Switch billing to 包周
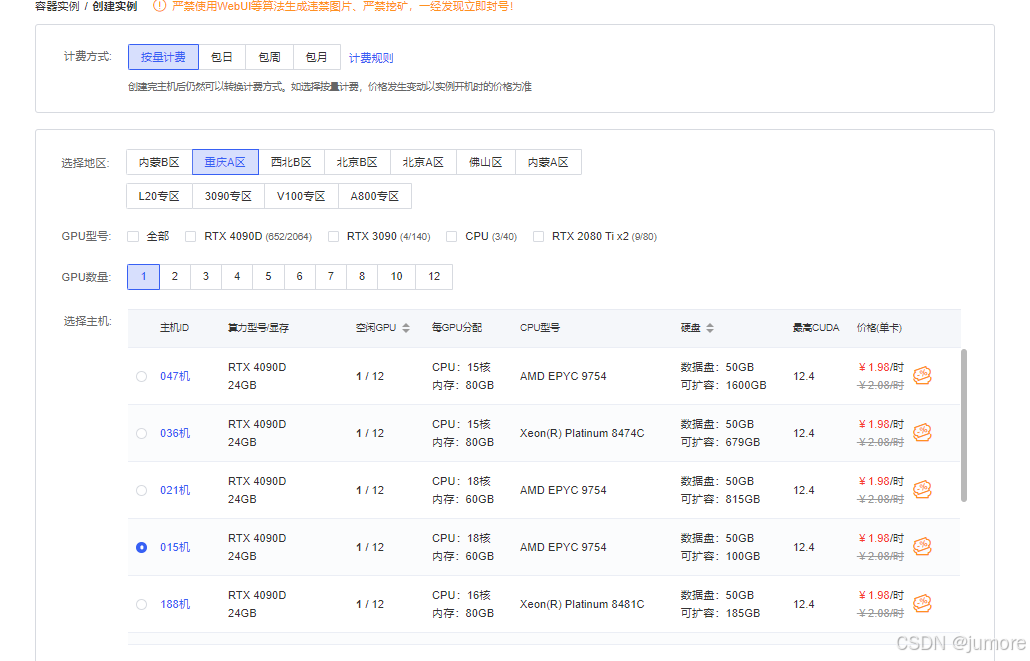Image resolution: width=1030 pixels, height=661 pixels. 269,57
